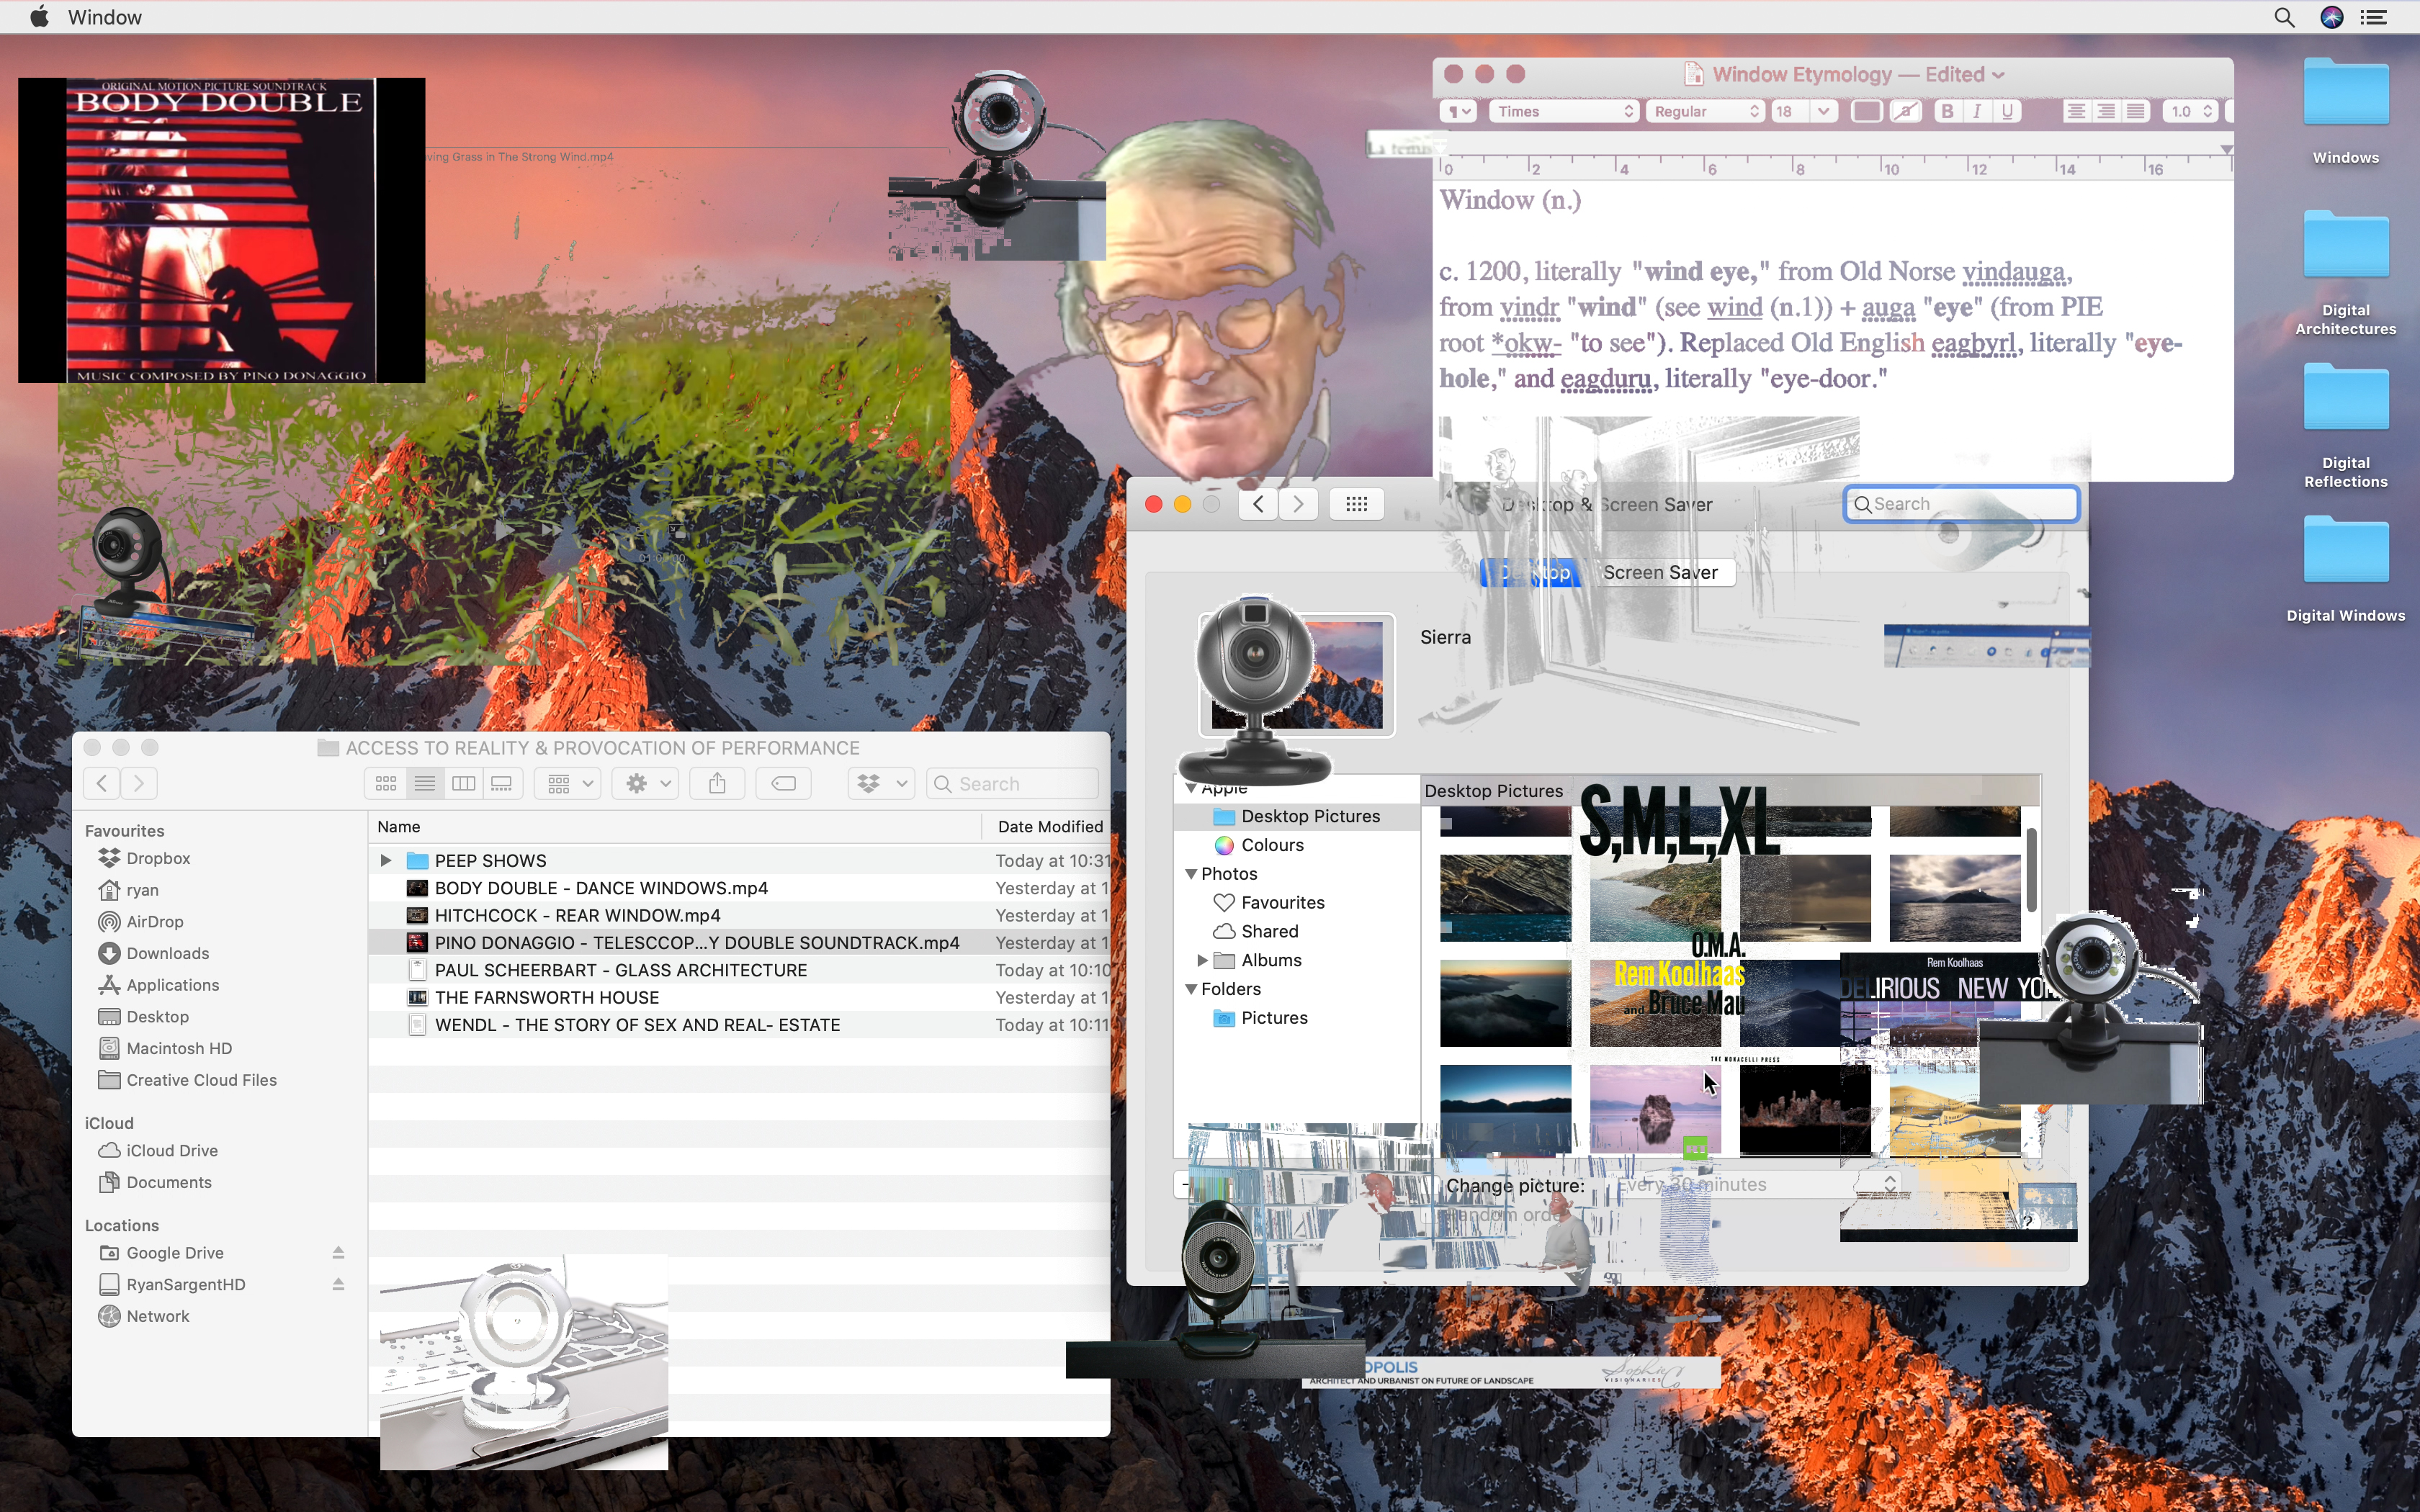
Task: Open Notification Center list icon
Action: tap(2374, 17)
